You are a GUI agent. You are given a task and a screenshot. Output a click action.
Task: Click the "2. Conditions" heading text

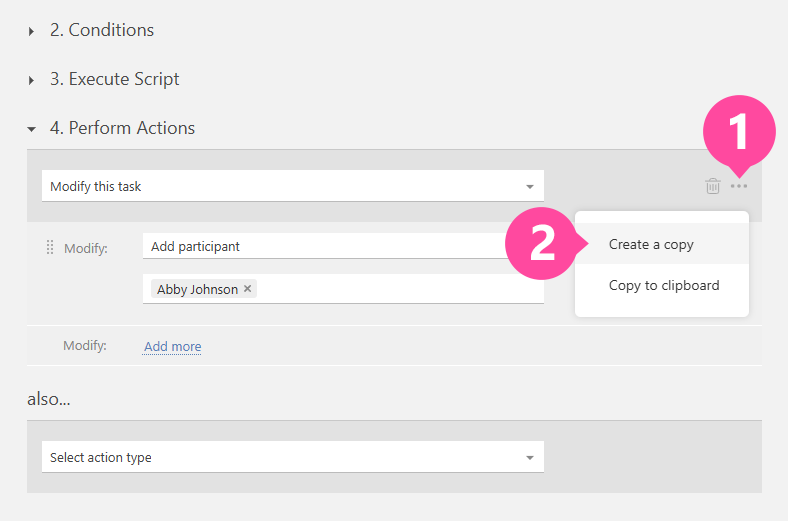tap(102, 30)
